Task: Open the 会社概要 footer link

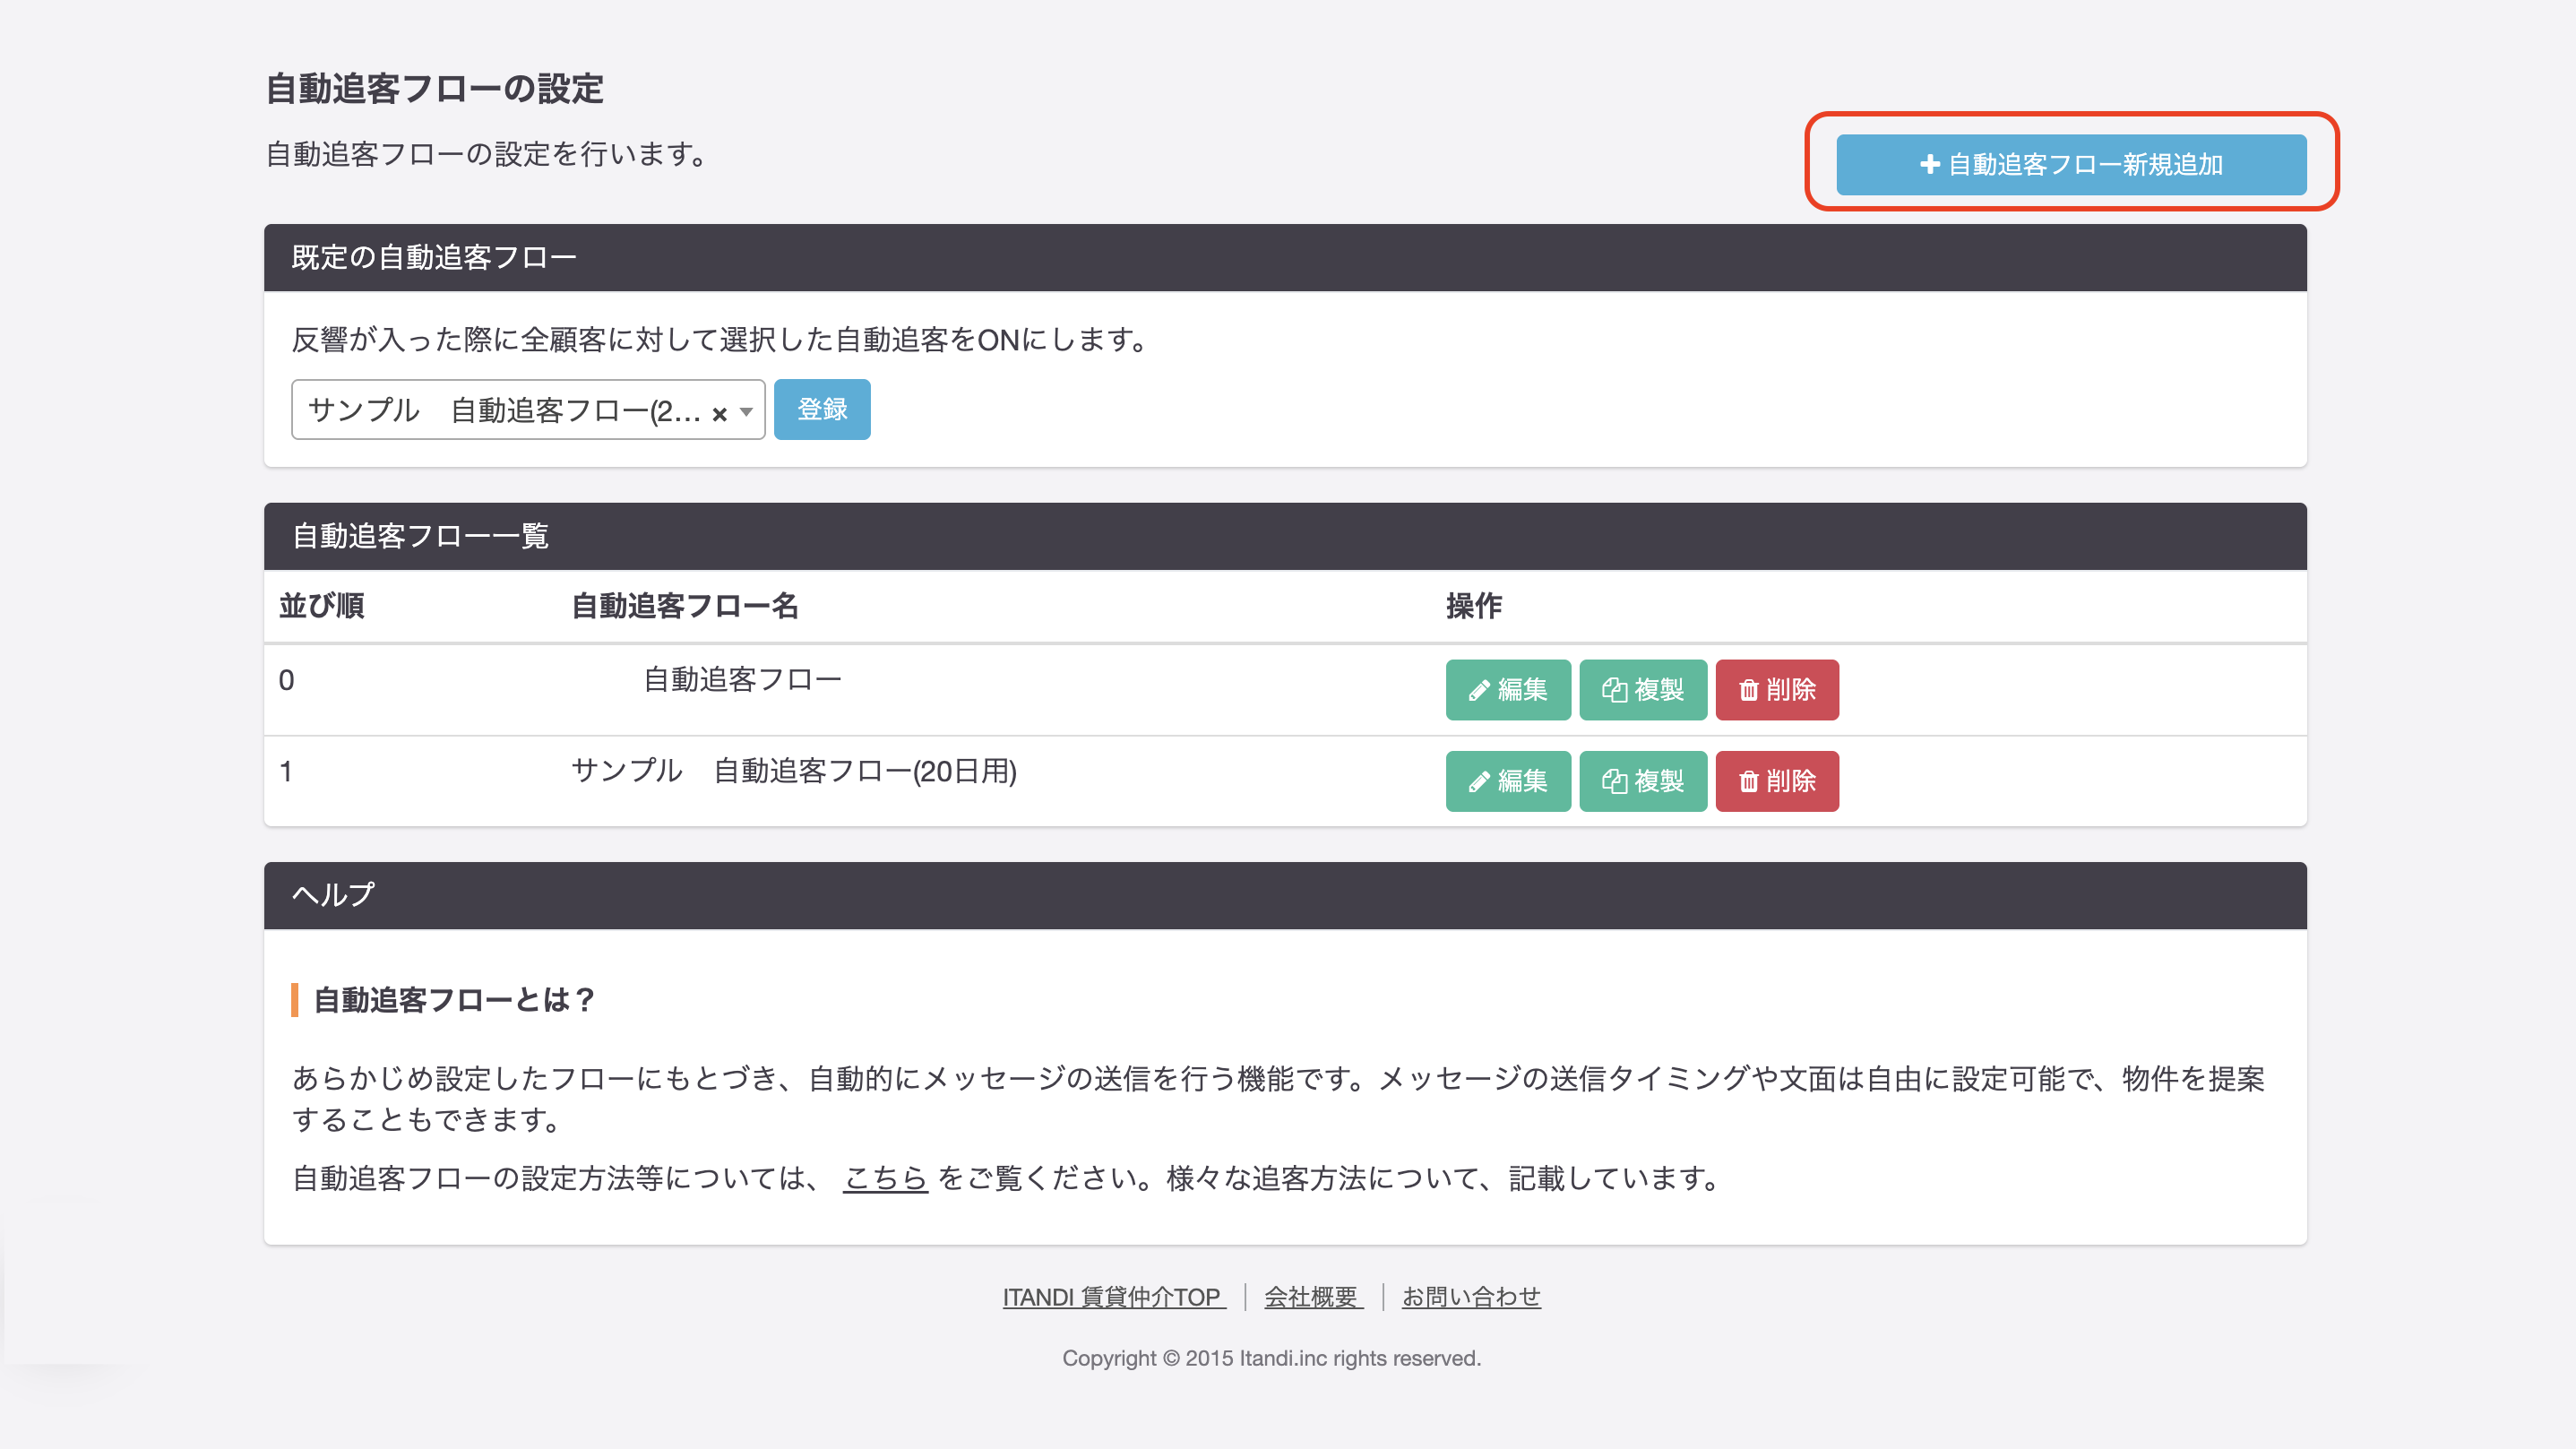Action: click(1313, 1297)
